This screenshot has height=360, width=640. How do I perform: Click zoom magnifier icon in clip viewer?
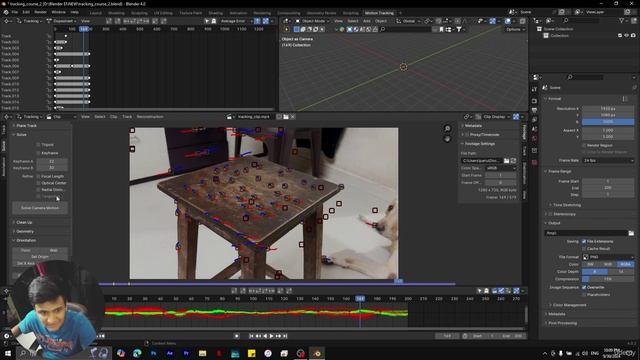point(447,129)
